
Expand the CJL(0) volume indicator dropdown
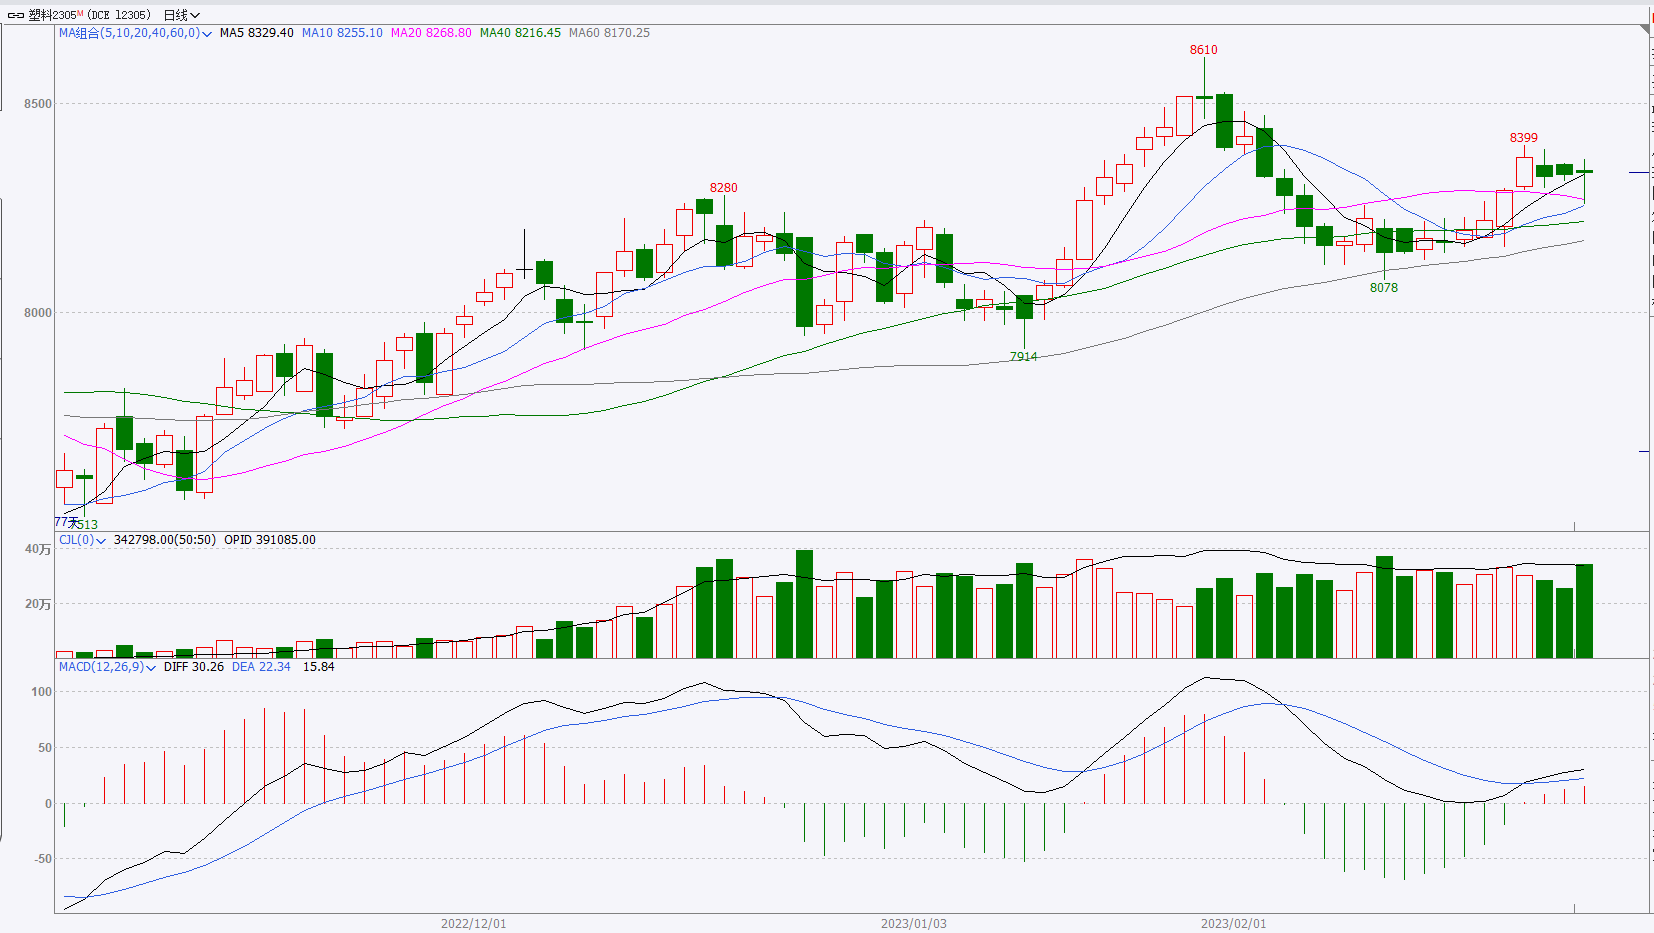pos(101,541)
